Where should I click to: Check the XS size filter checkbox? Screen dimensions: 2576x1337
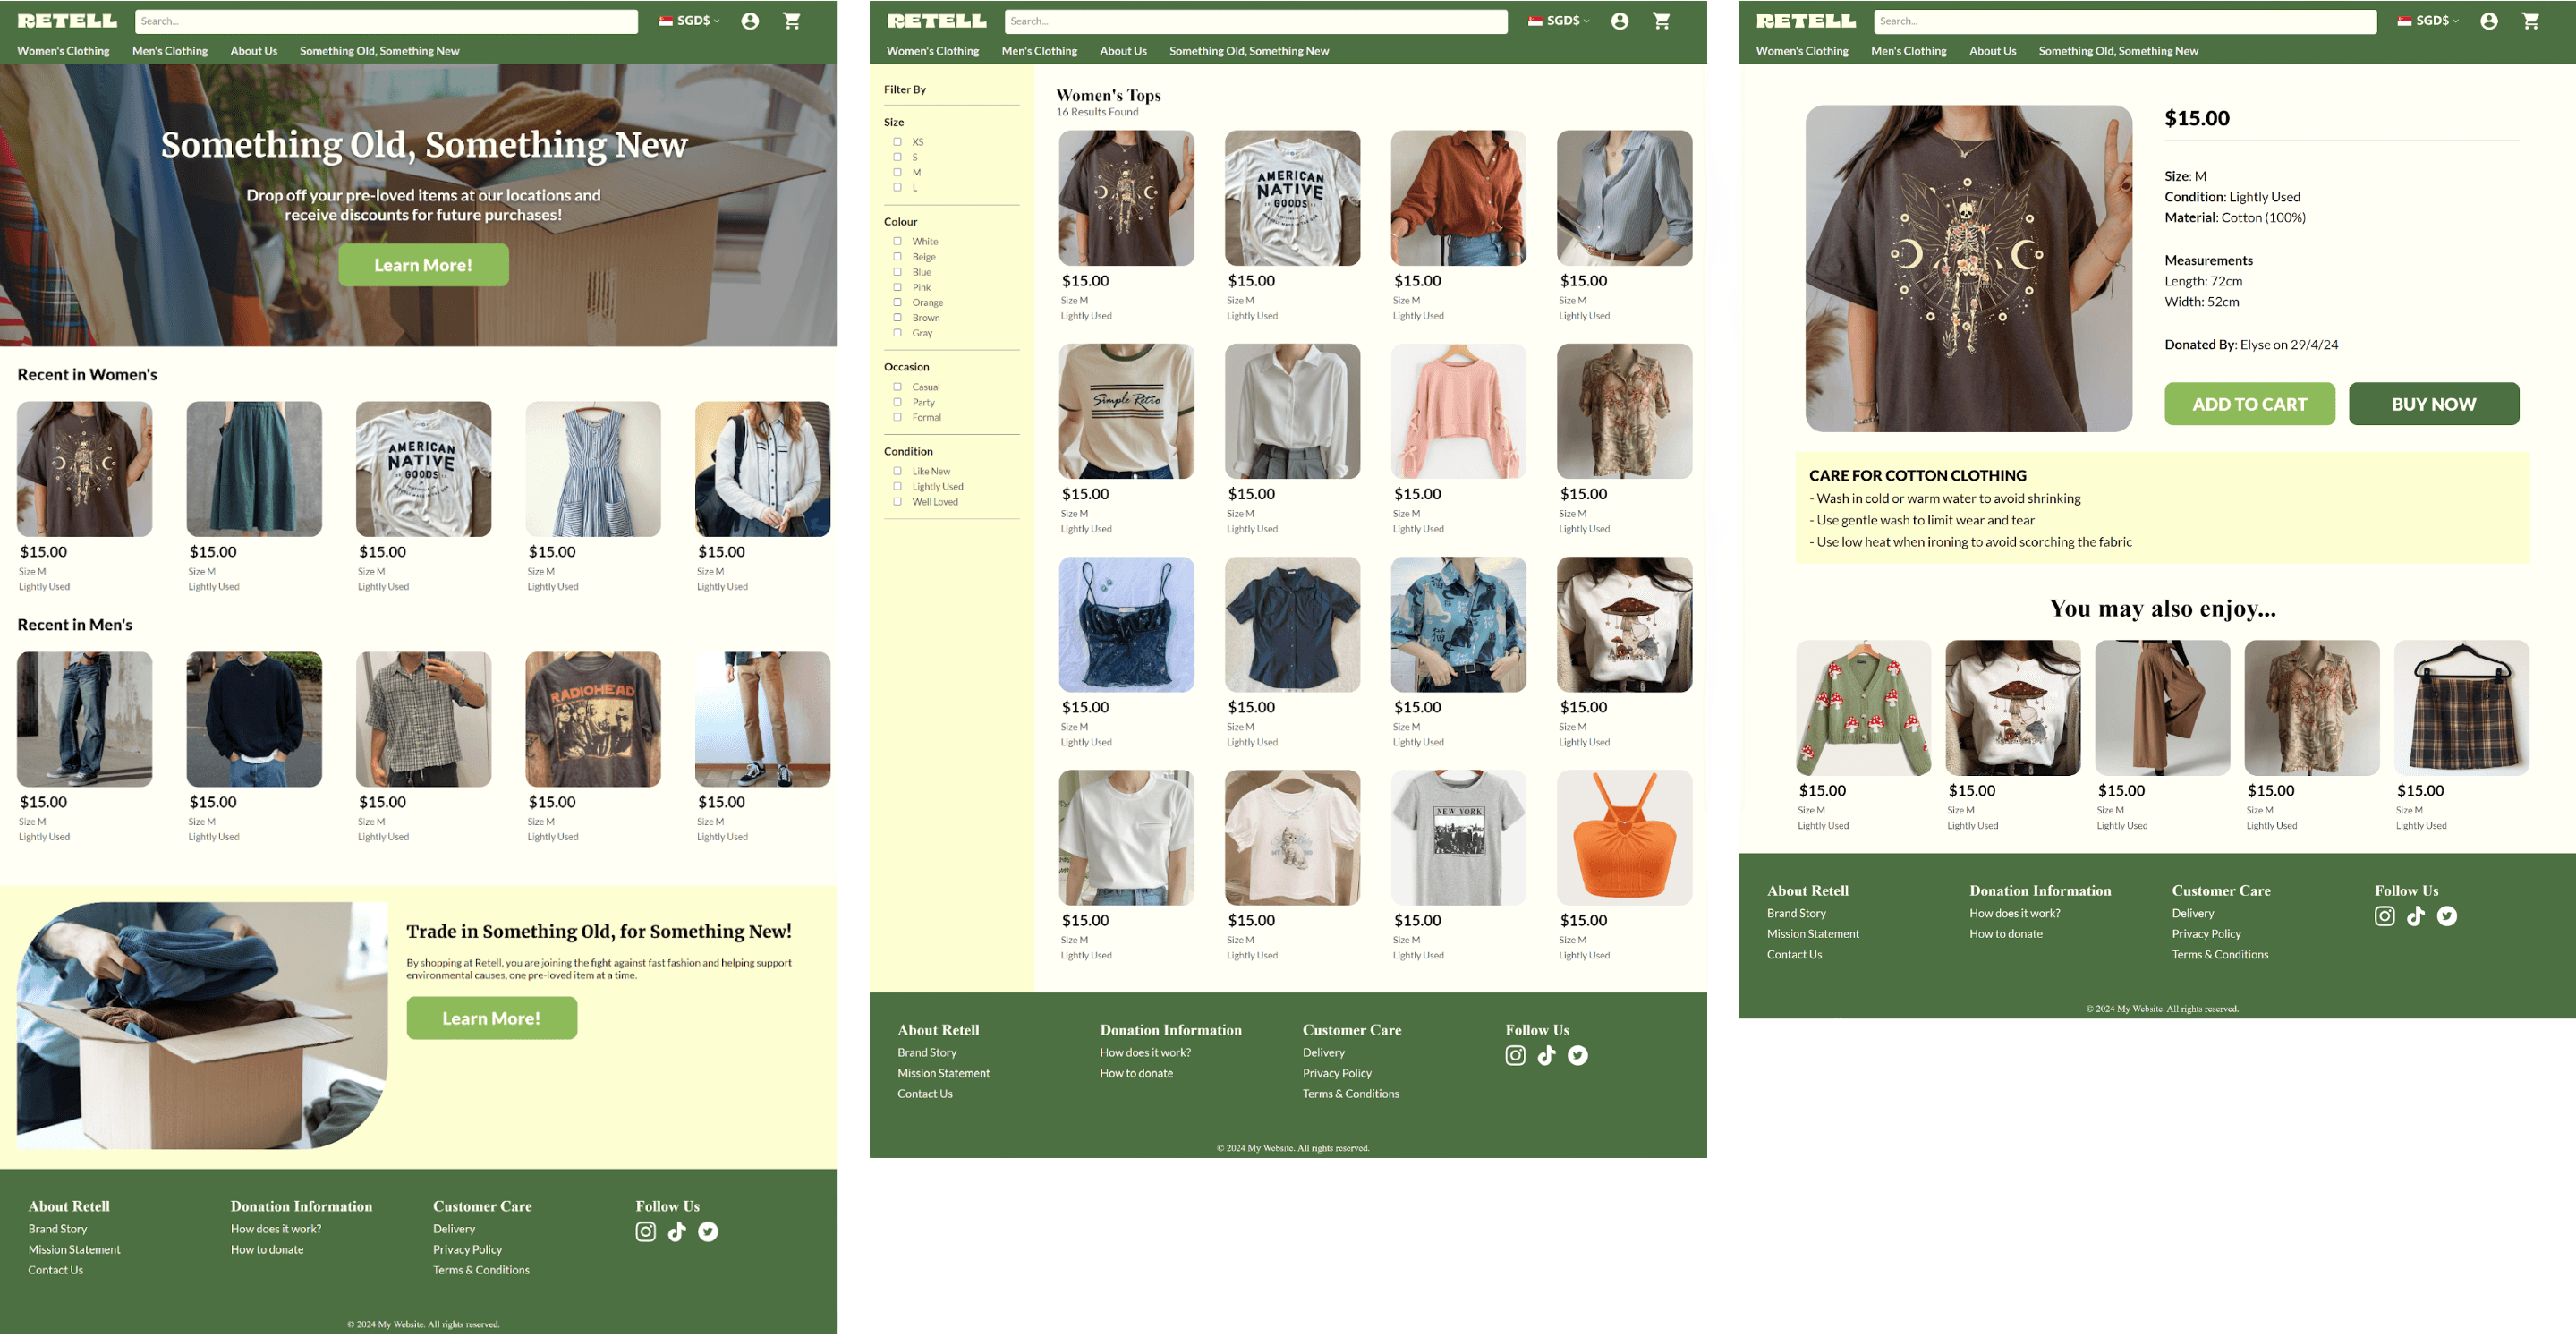(897, 142)
